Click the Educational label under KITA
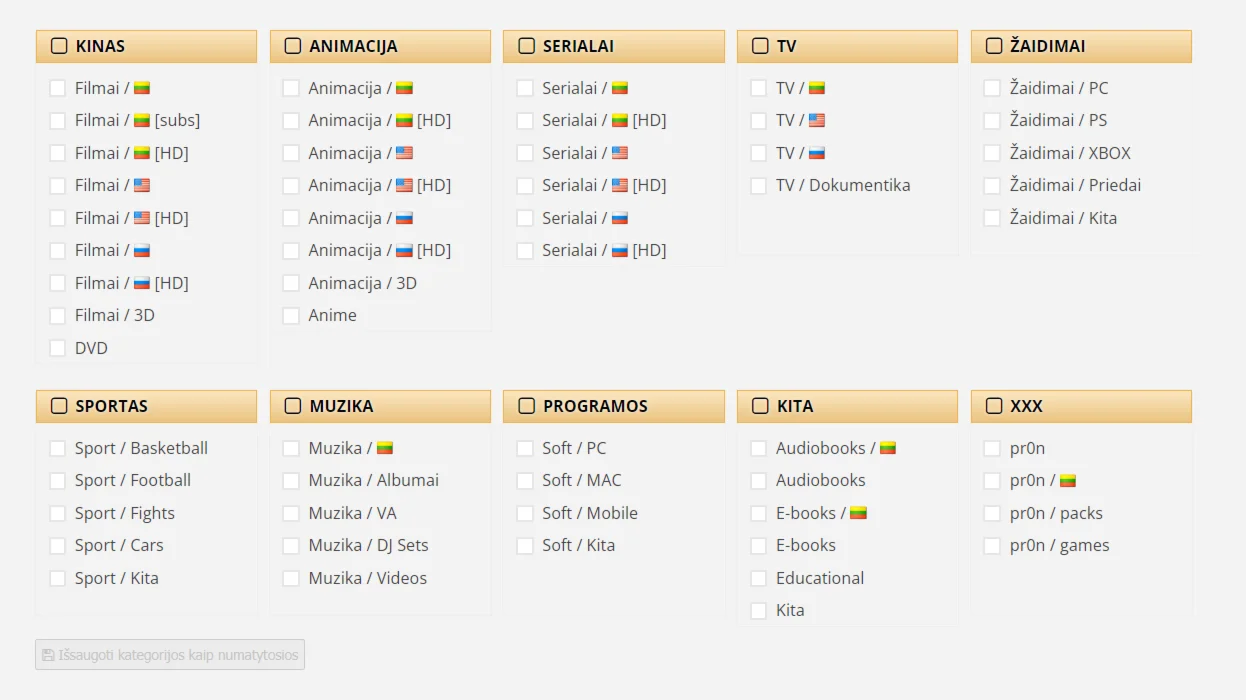Viewport: 1246px width, 700px height. [x=820, y=578]
